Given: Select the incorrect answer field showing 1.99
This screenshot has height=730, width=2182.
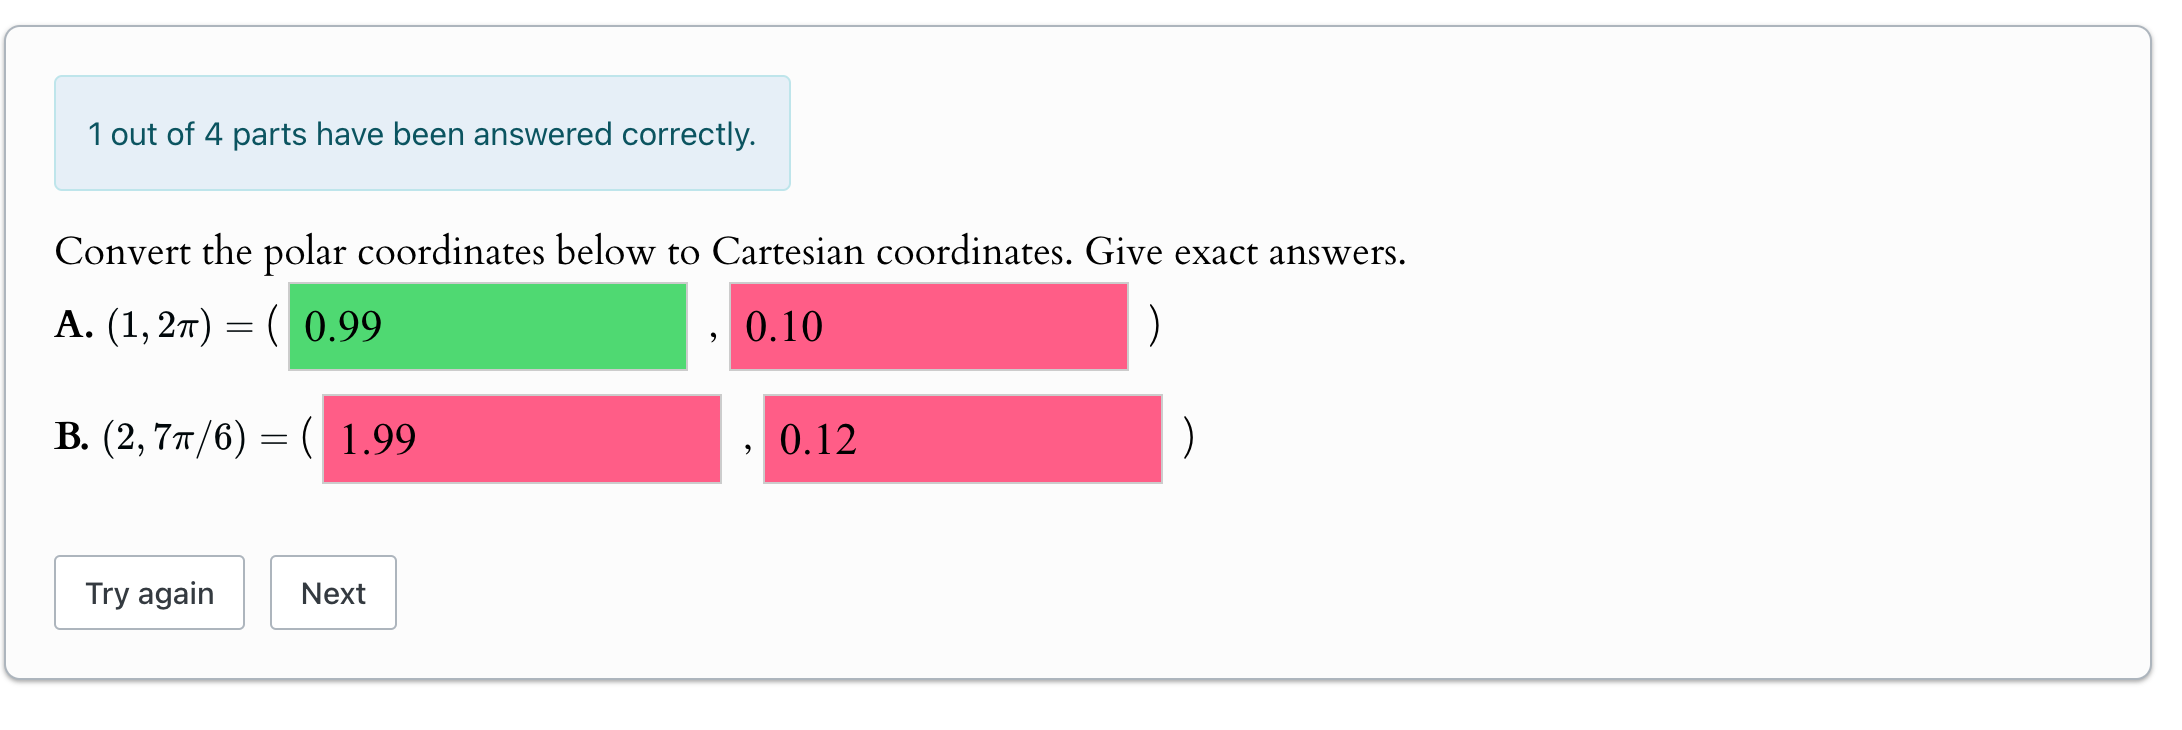Looking at the screenshot, I should point(520,439).
